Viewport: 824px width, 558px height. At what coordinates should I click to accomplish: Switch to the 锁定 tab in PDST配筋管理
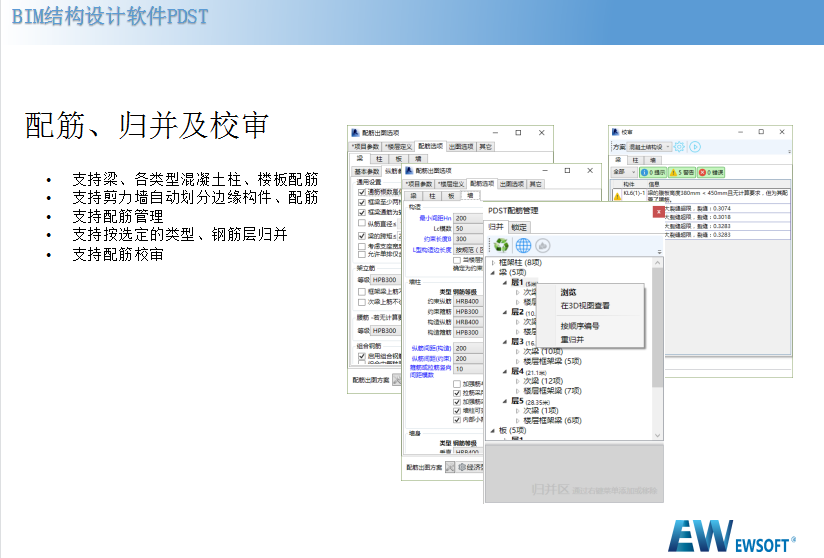[519, 227]
